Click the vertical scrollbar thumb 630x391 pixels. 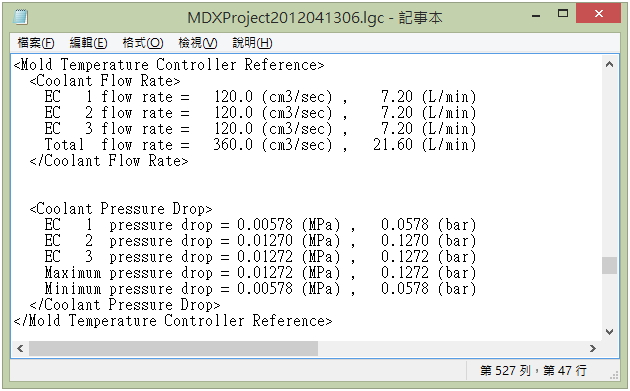[610, 265]
